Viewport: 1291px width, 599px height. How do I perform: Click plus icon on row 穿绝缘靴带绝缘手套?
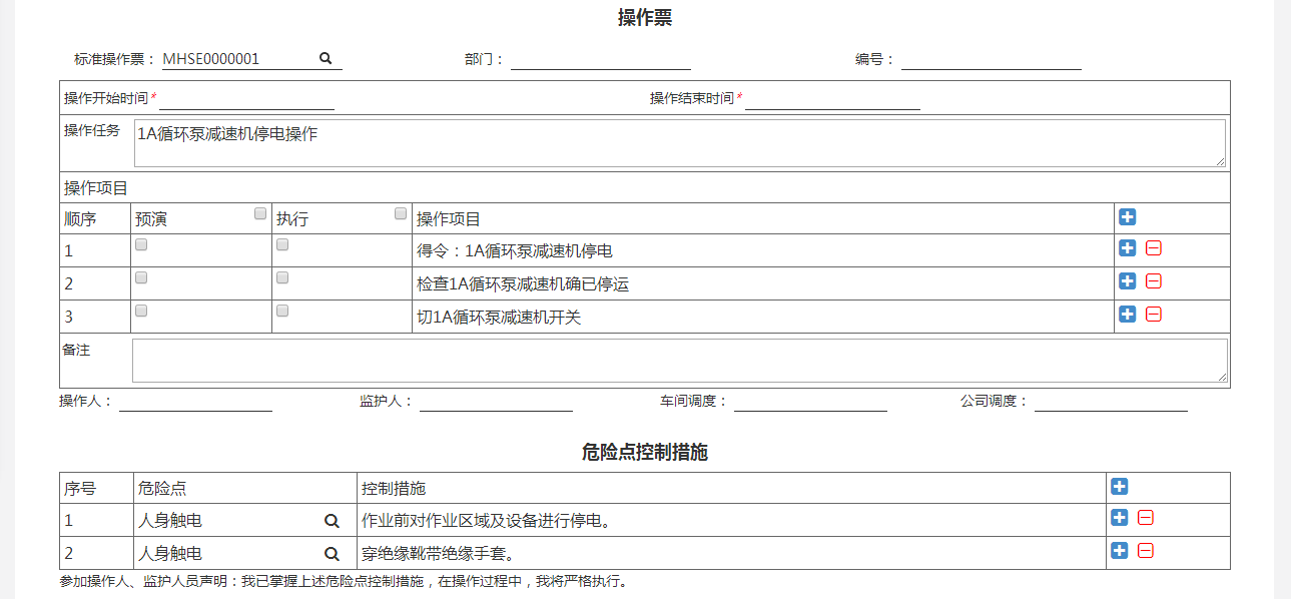pyautogui.click(x=1120, y=551)
